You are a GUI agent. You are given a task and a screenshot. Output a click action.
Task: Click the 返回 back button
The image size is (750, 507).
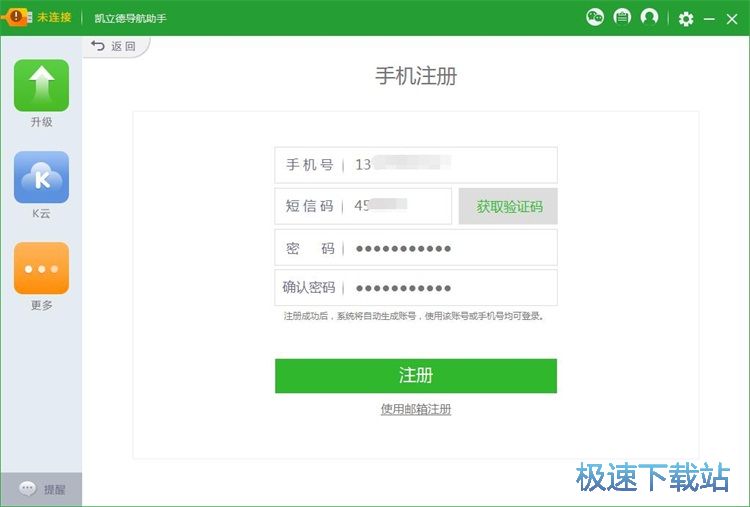tap(114, 46)
